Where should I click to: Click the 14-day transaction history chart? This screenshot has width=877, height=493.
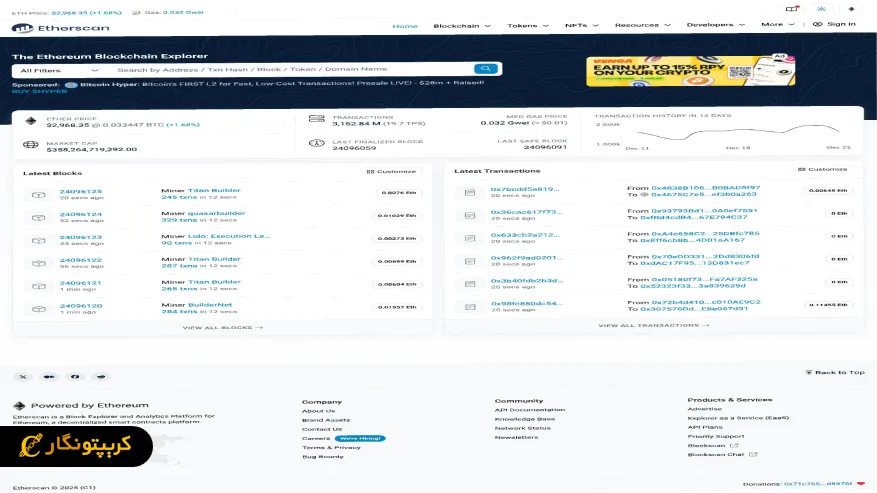738,134
